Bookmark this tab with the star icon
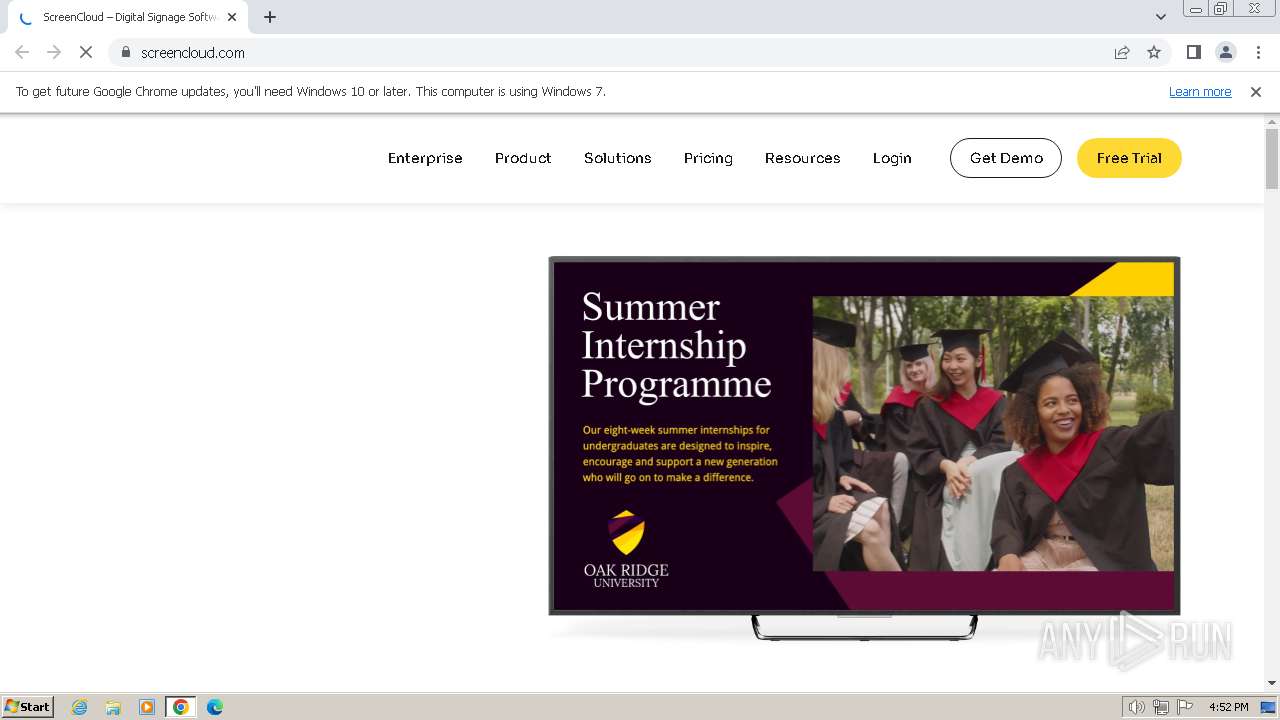 coord(1154,53)
